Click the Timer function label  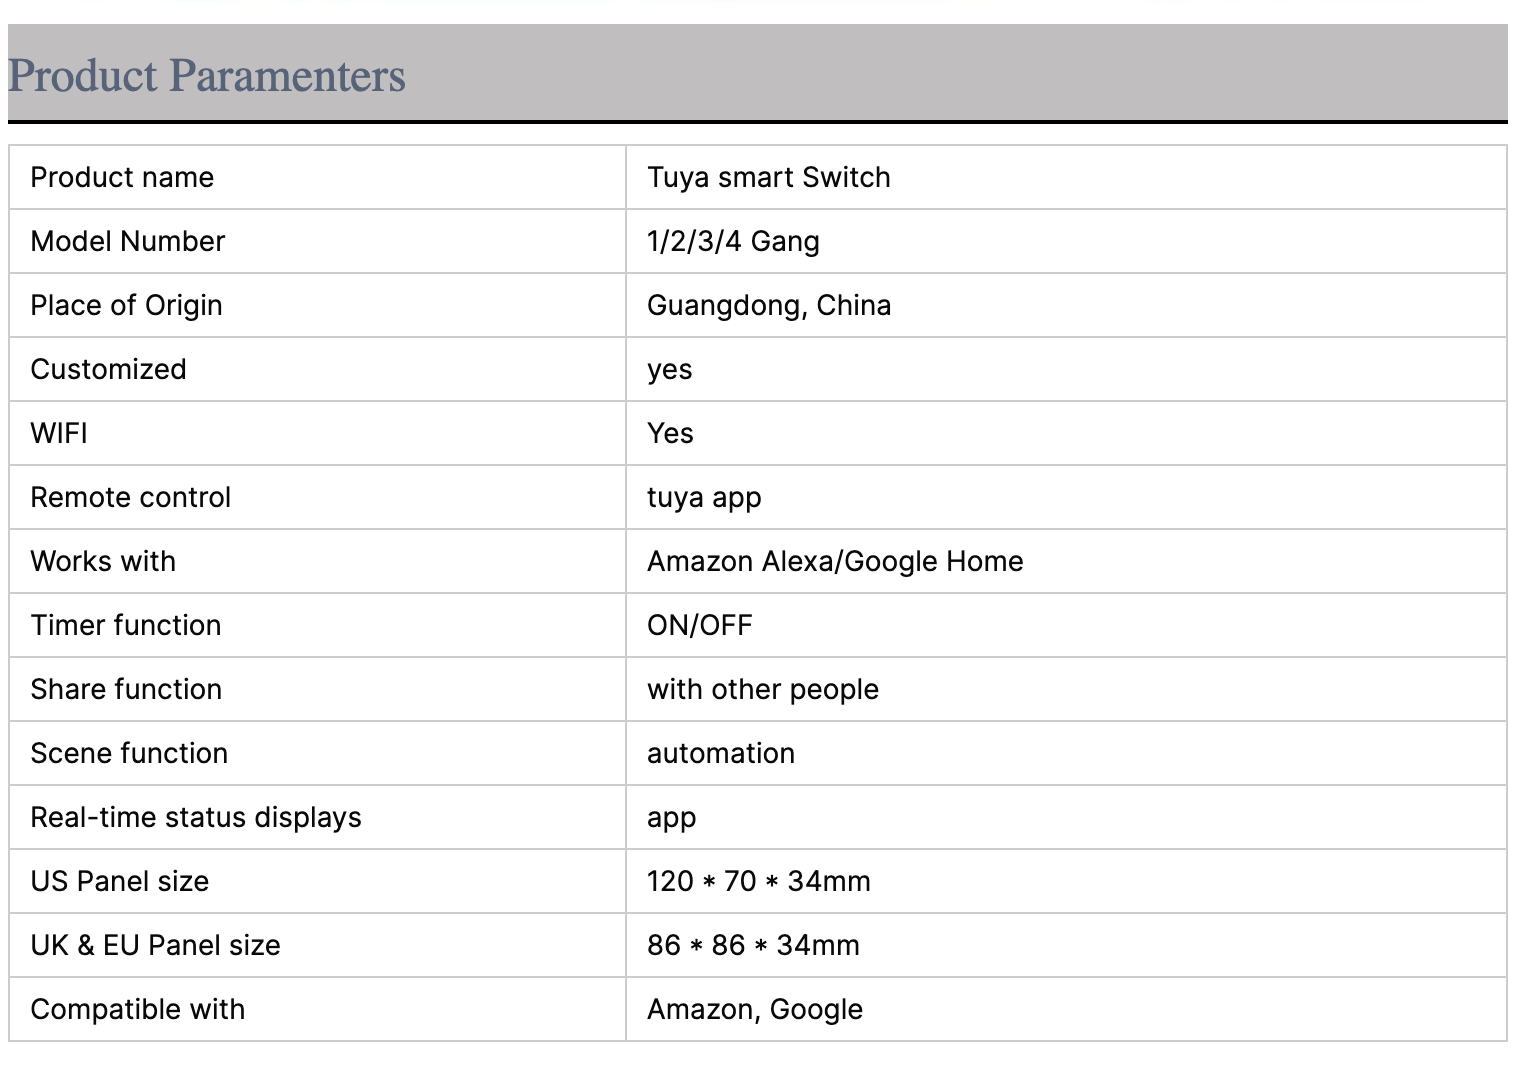point(126,626)
